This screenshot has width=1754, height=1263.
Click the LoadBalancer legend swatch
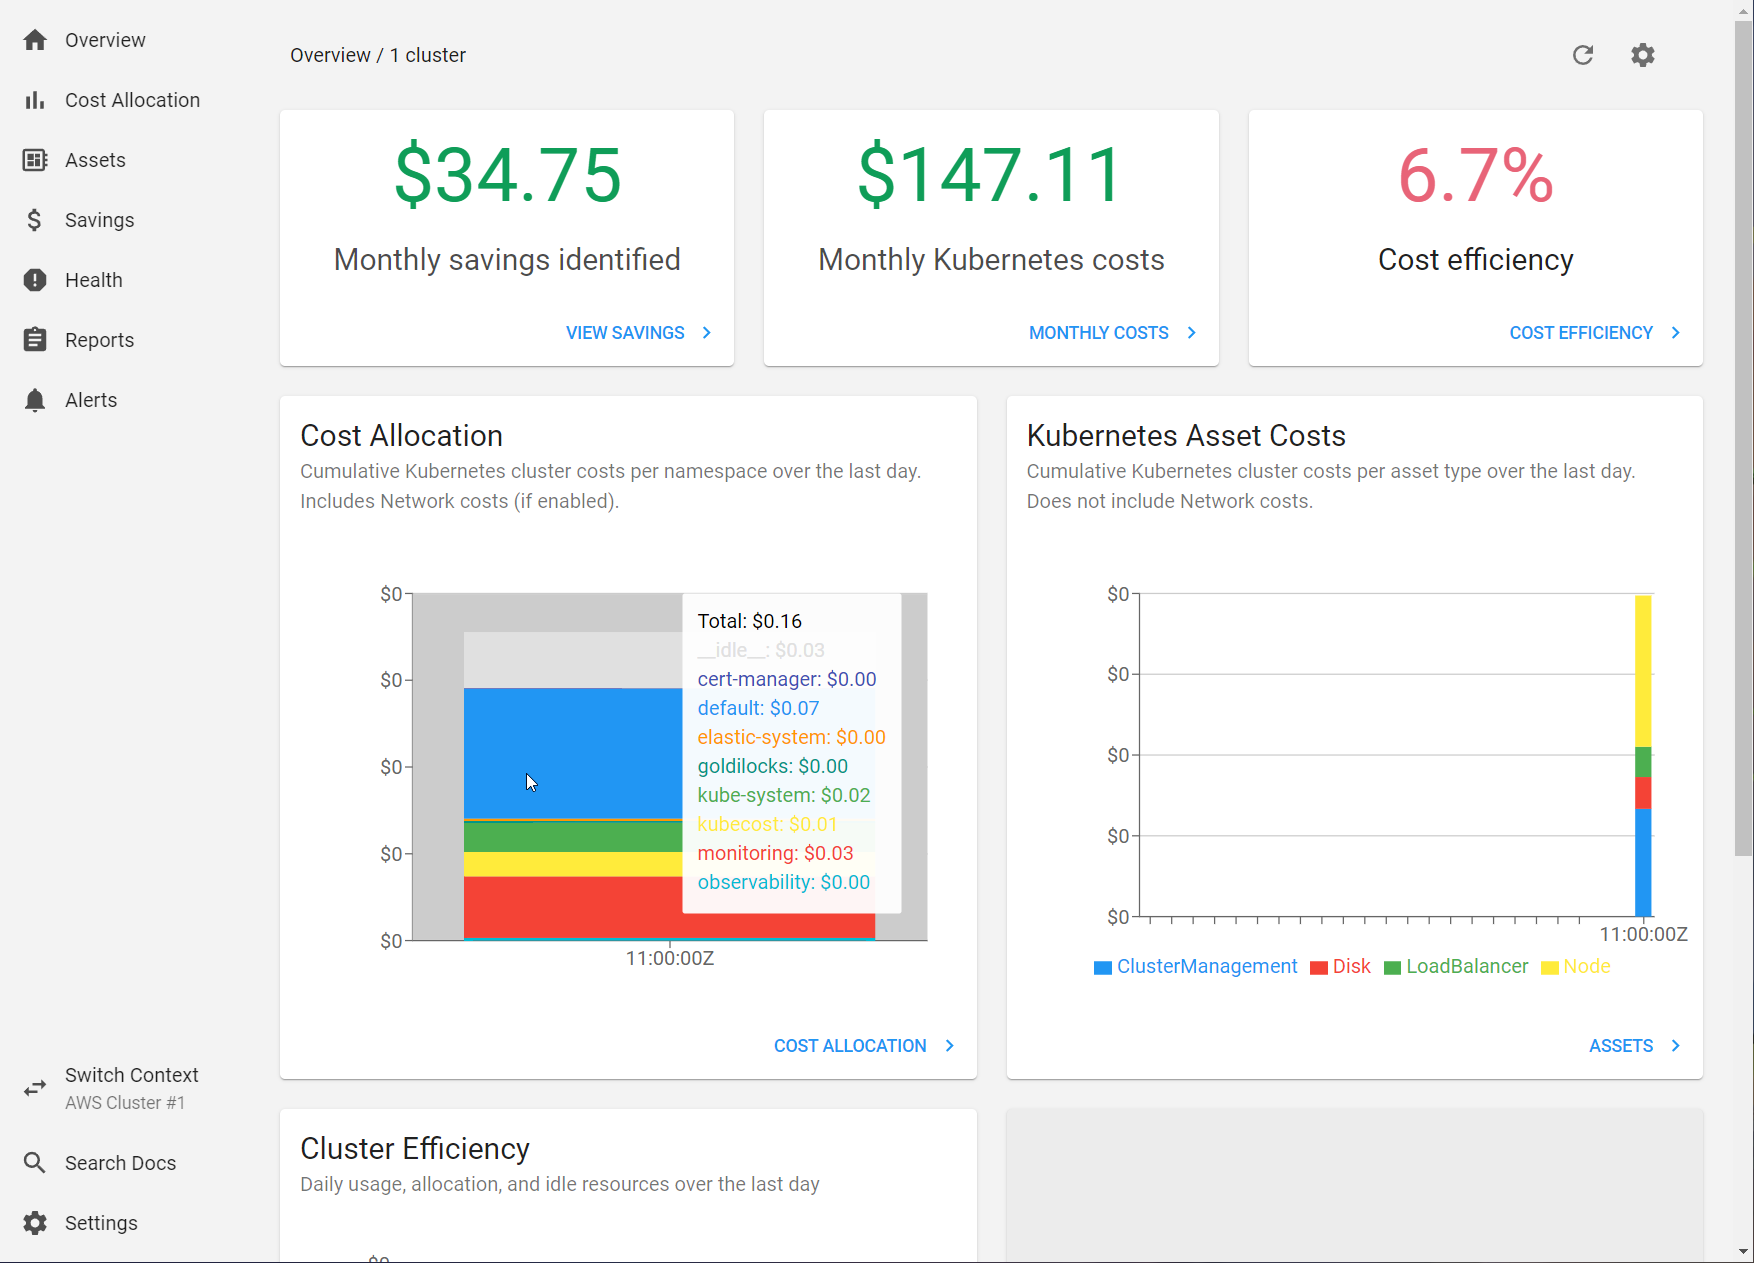pyautogui.click(x=1392, y=968)
